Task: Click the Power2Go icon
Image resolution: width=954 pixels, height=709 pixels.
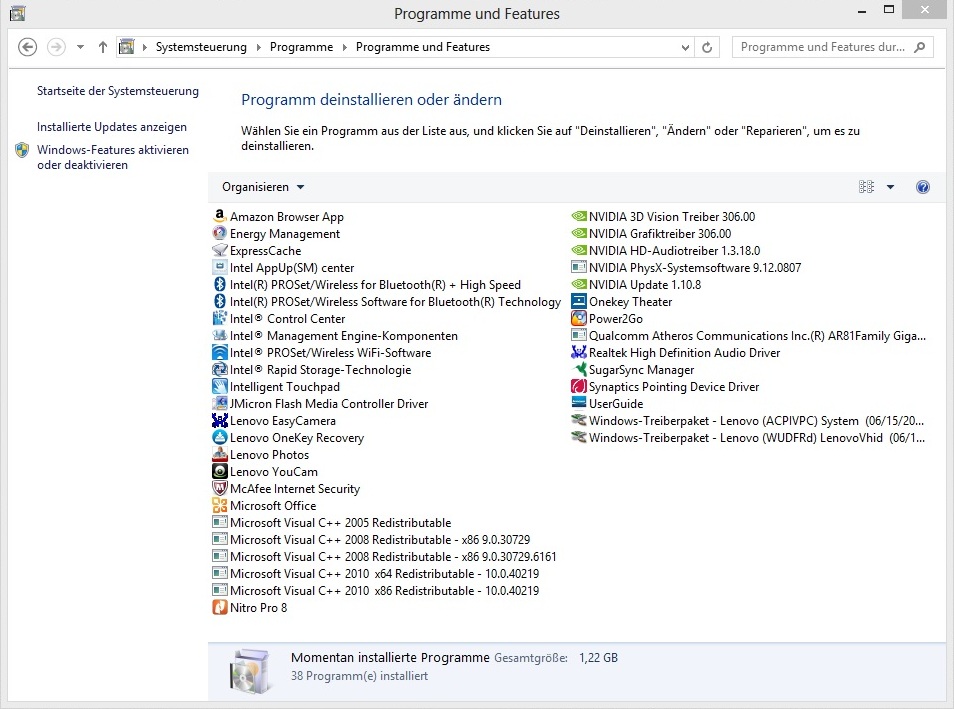Action: click(x=579, y=318)
